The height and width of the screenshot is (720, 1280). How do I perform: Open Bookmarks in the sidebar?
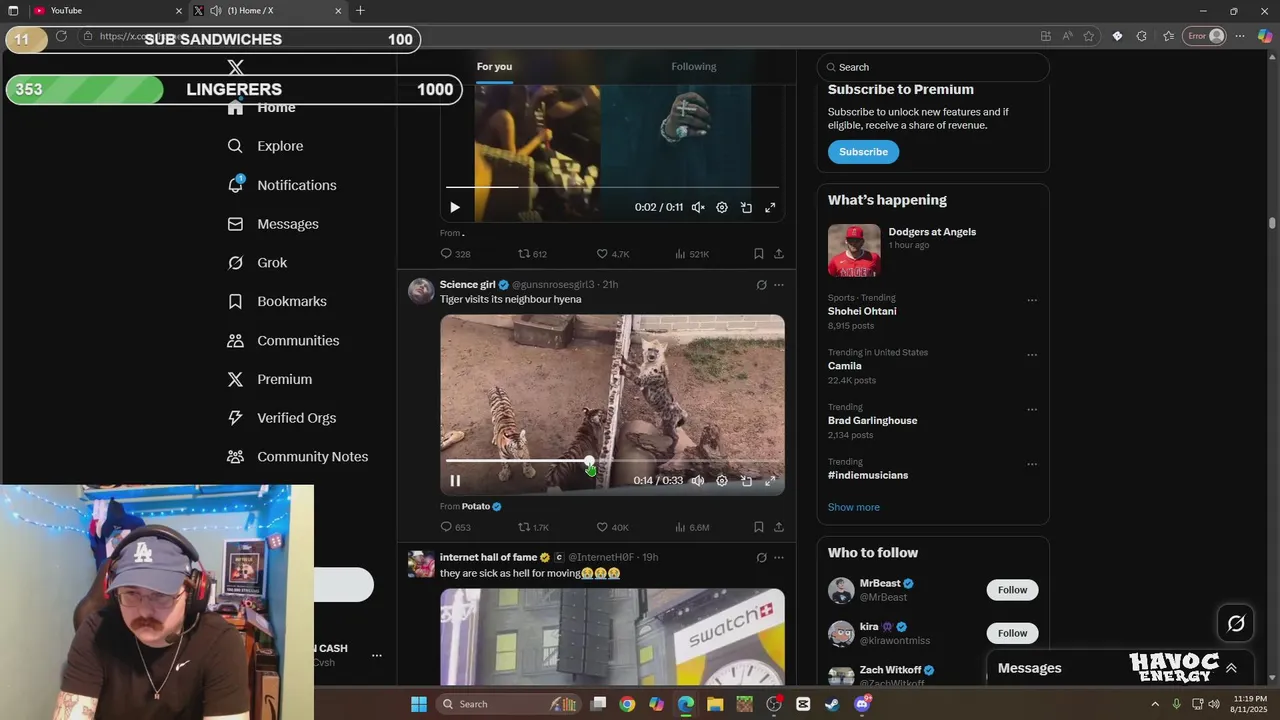pyautogui.click(x=277, y=301)
